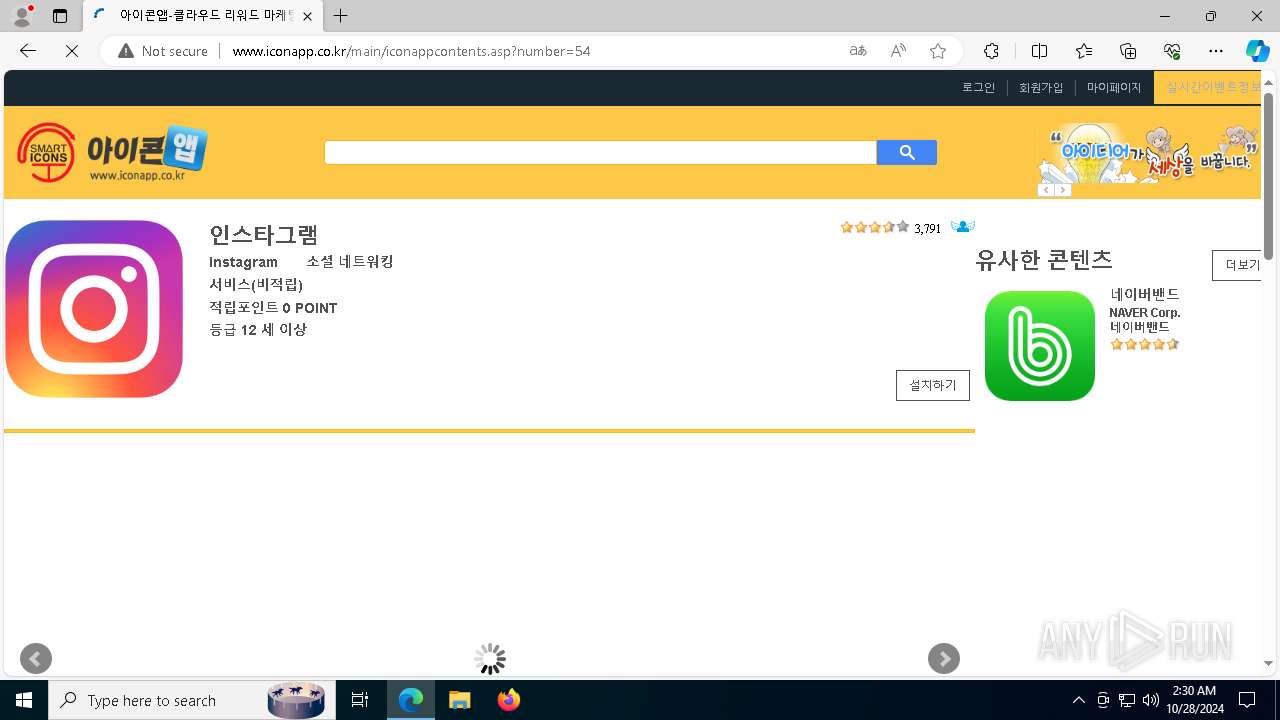
Task: Enable the Read aloud icon
Action: [898, 51]
